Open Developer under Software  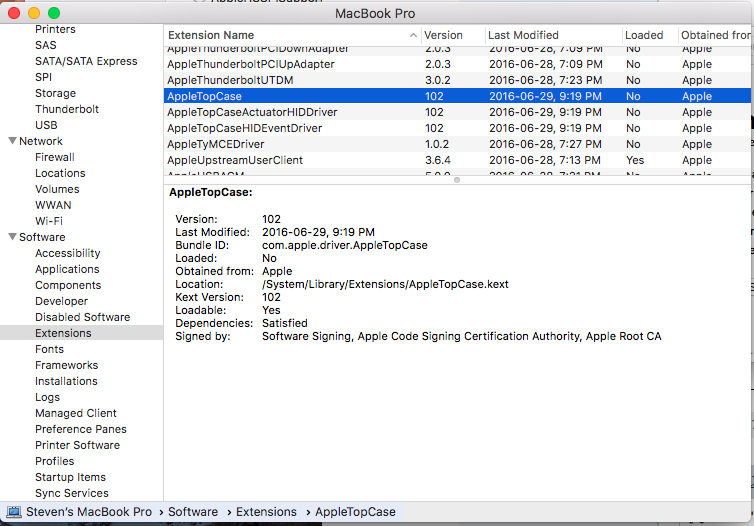pyautogui.click(x=62, y=301)
